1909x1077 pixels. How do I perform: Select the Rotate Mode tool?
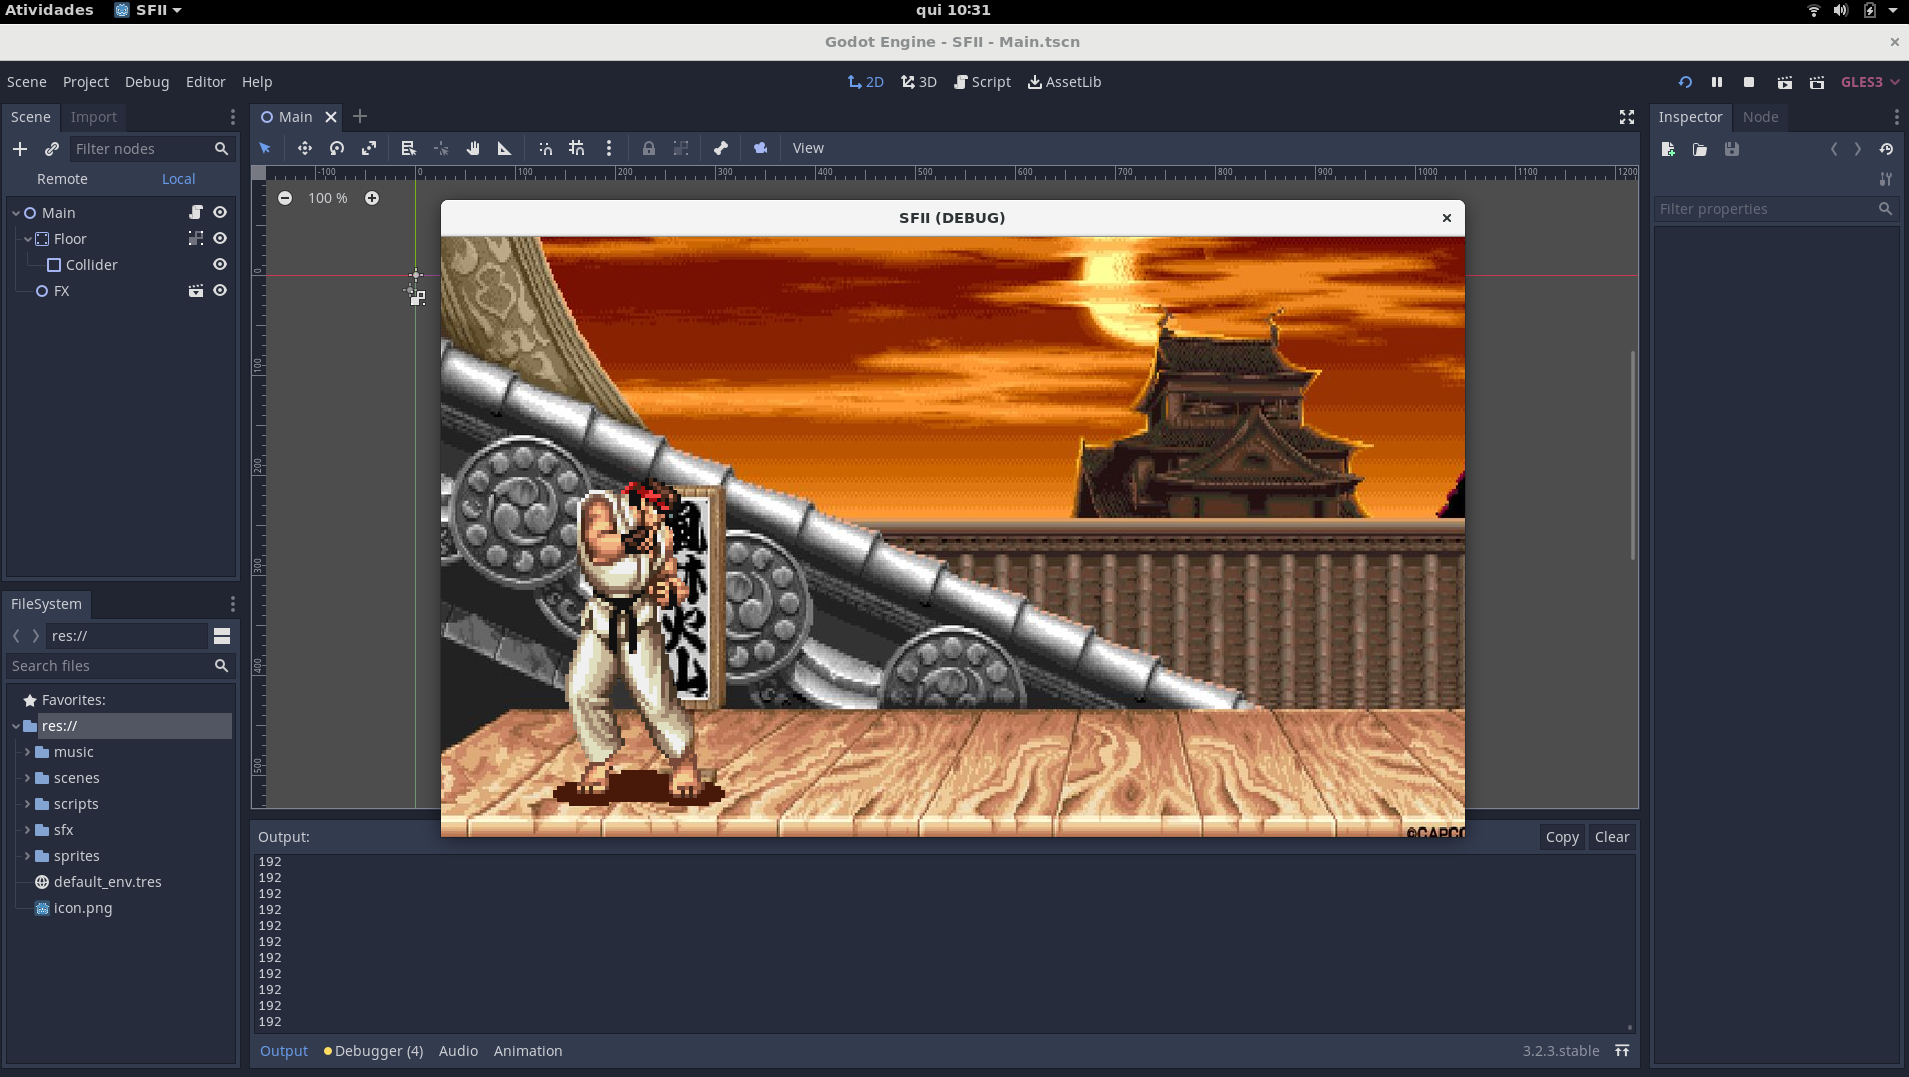click(337, 148)
